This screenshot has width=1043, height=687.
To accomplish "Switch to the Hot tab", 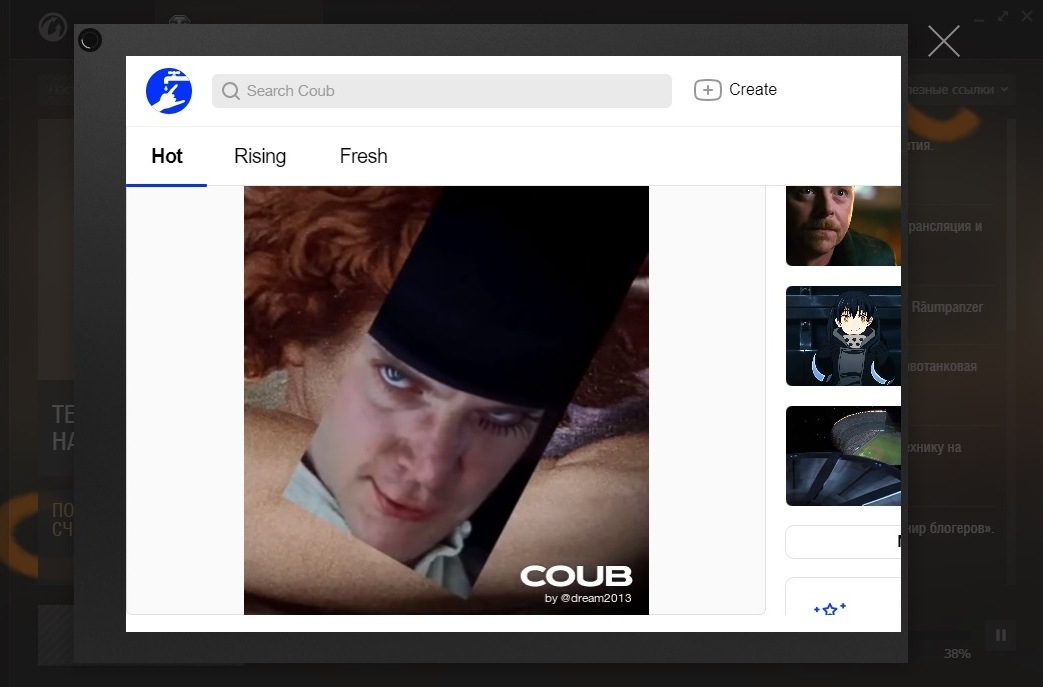I will point(166,156).
